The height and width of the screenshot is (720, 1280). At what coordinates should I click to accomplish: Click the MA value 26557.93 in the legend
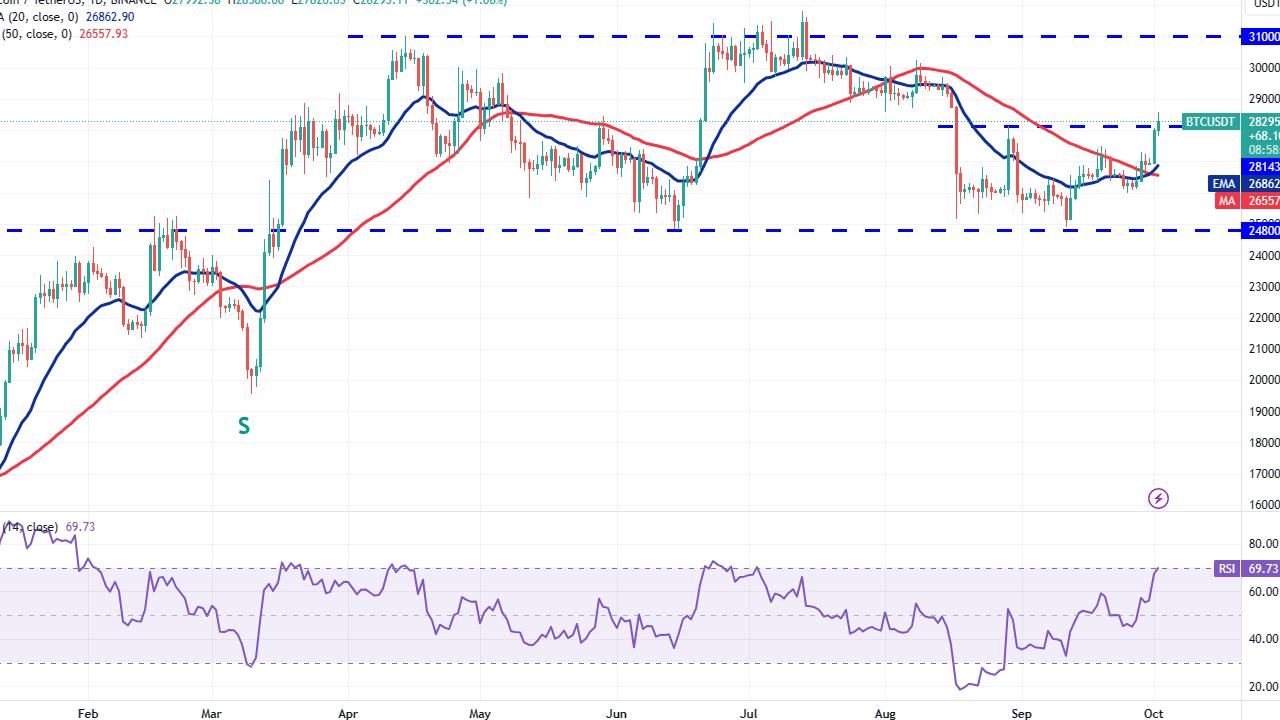(x=104, y=33)
